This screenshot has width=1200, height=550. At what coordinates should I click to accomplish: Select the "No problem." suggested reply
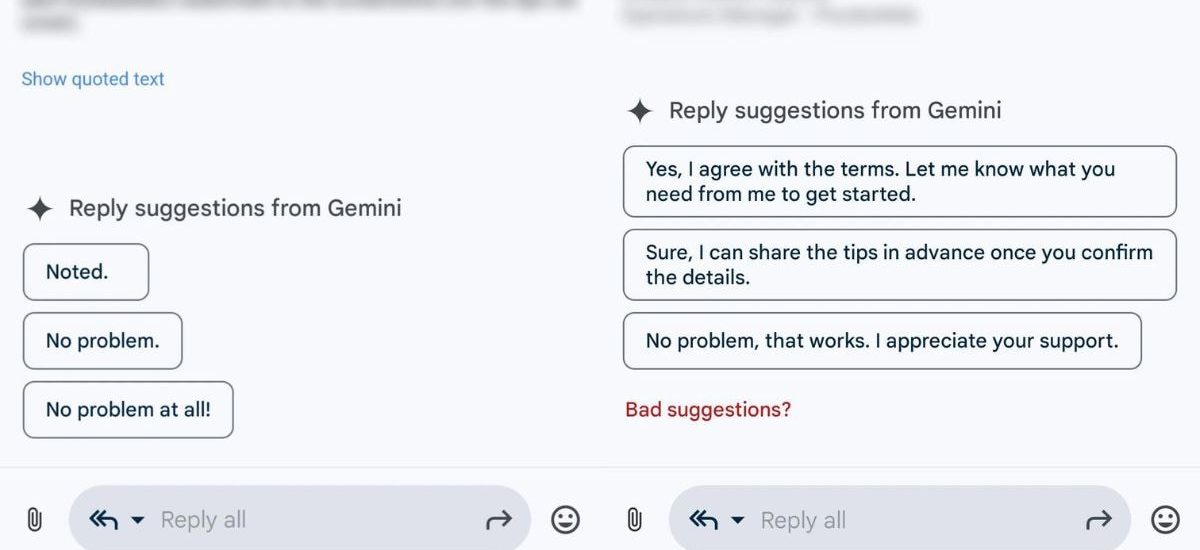pos(102,341)
